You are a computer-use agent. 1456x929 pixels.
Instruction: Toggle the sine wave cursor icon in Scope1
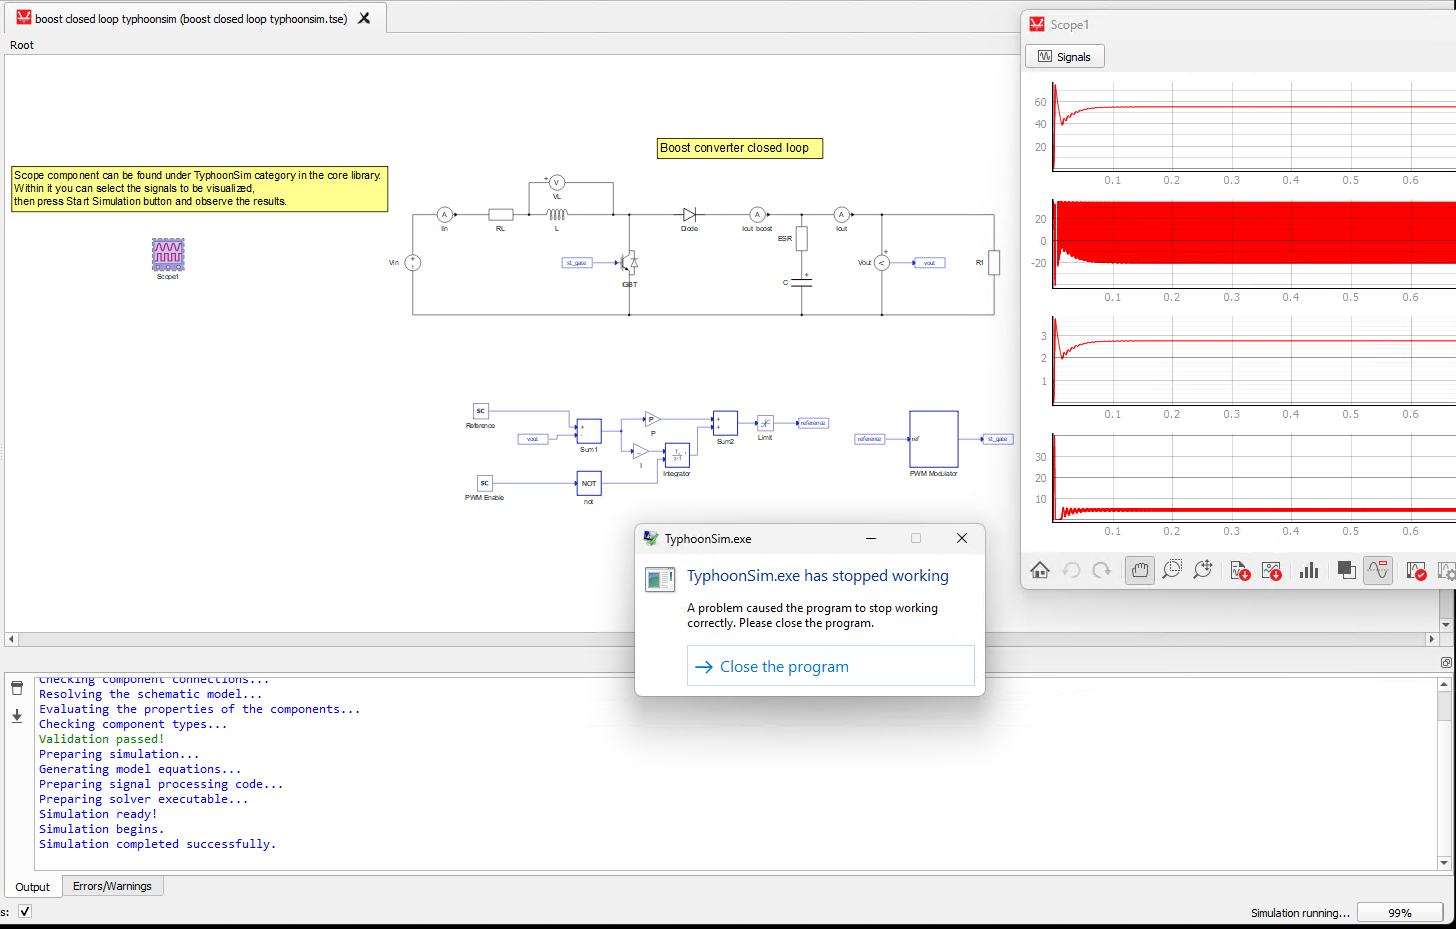click(x=1378, y=570)
